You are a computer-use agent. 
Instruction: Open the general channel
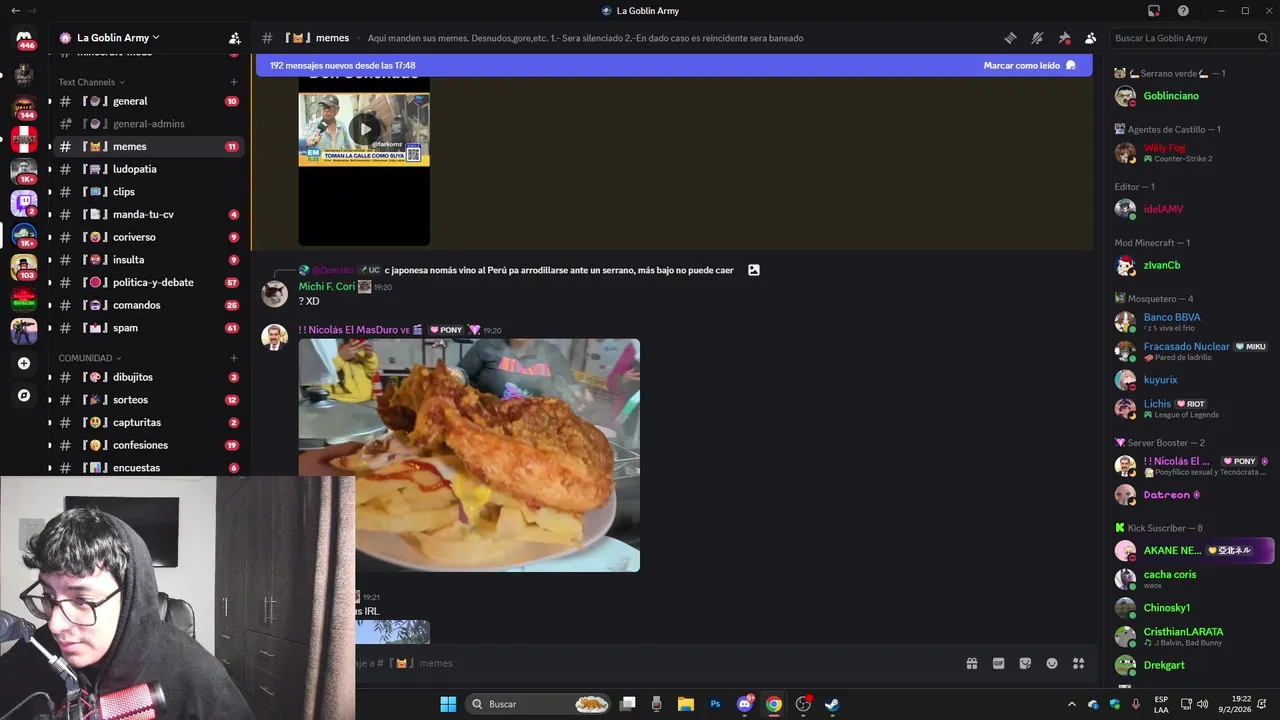[x=148, y=101]
